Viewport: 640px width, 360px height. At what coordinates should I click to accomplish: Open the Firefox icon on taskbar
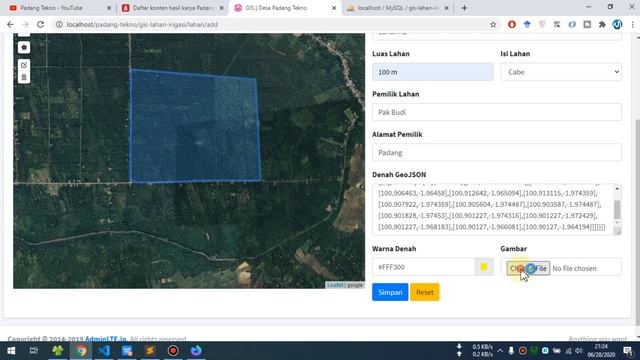(x=196, y=351)
